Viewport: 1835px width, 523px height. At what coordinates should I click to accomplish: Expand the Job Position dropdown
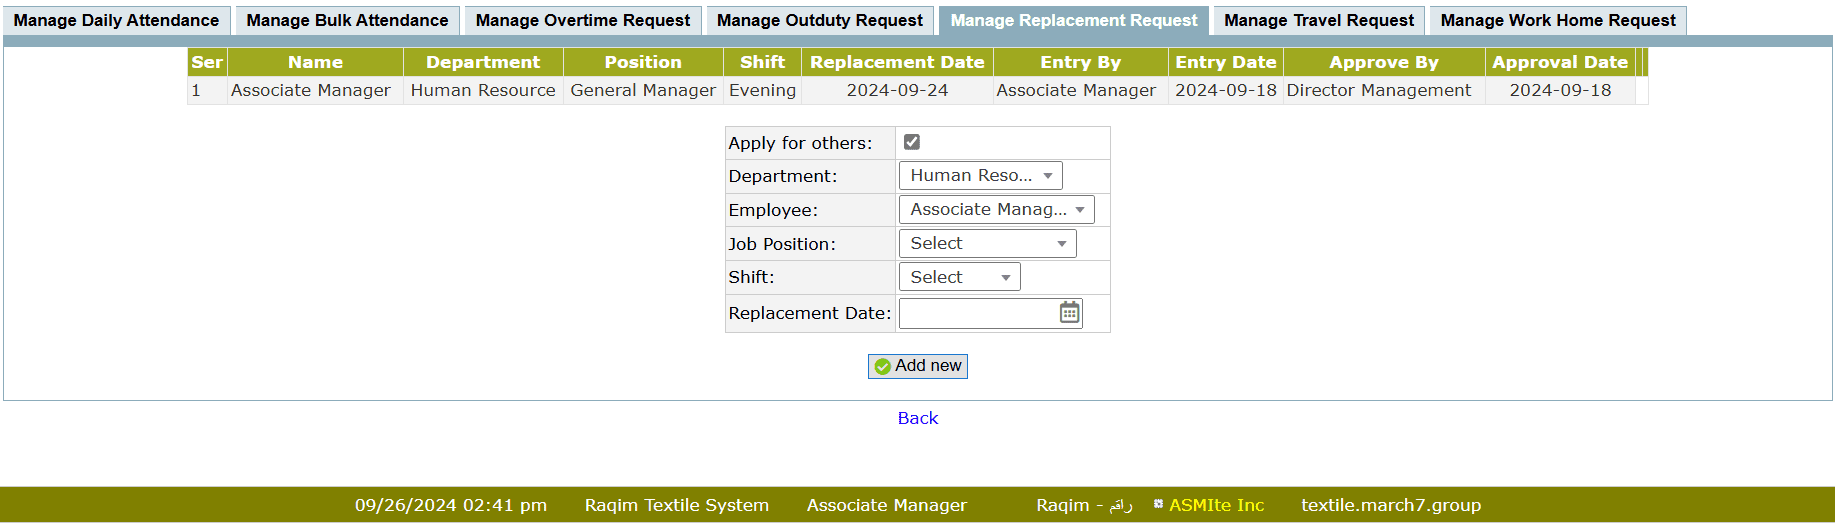[x=987, y=244]
